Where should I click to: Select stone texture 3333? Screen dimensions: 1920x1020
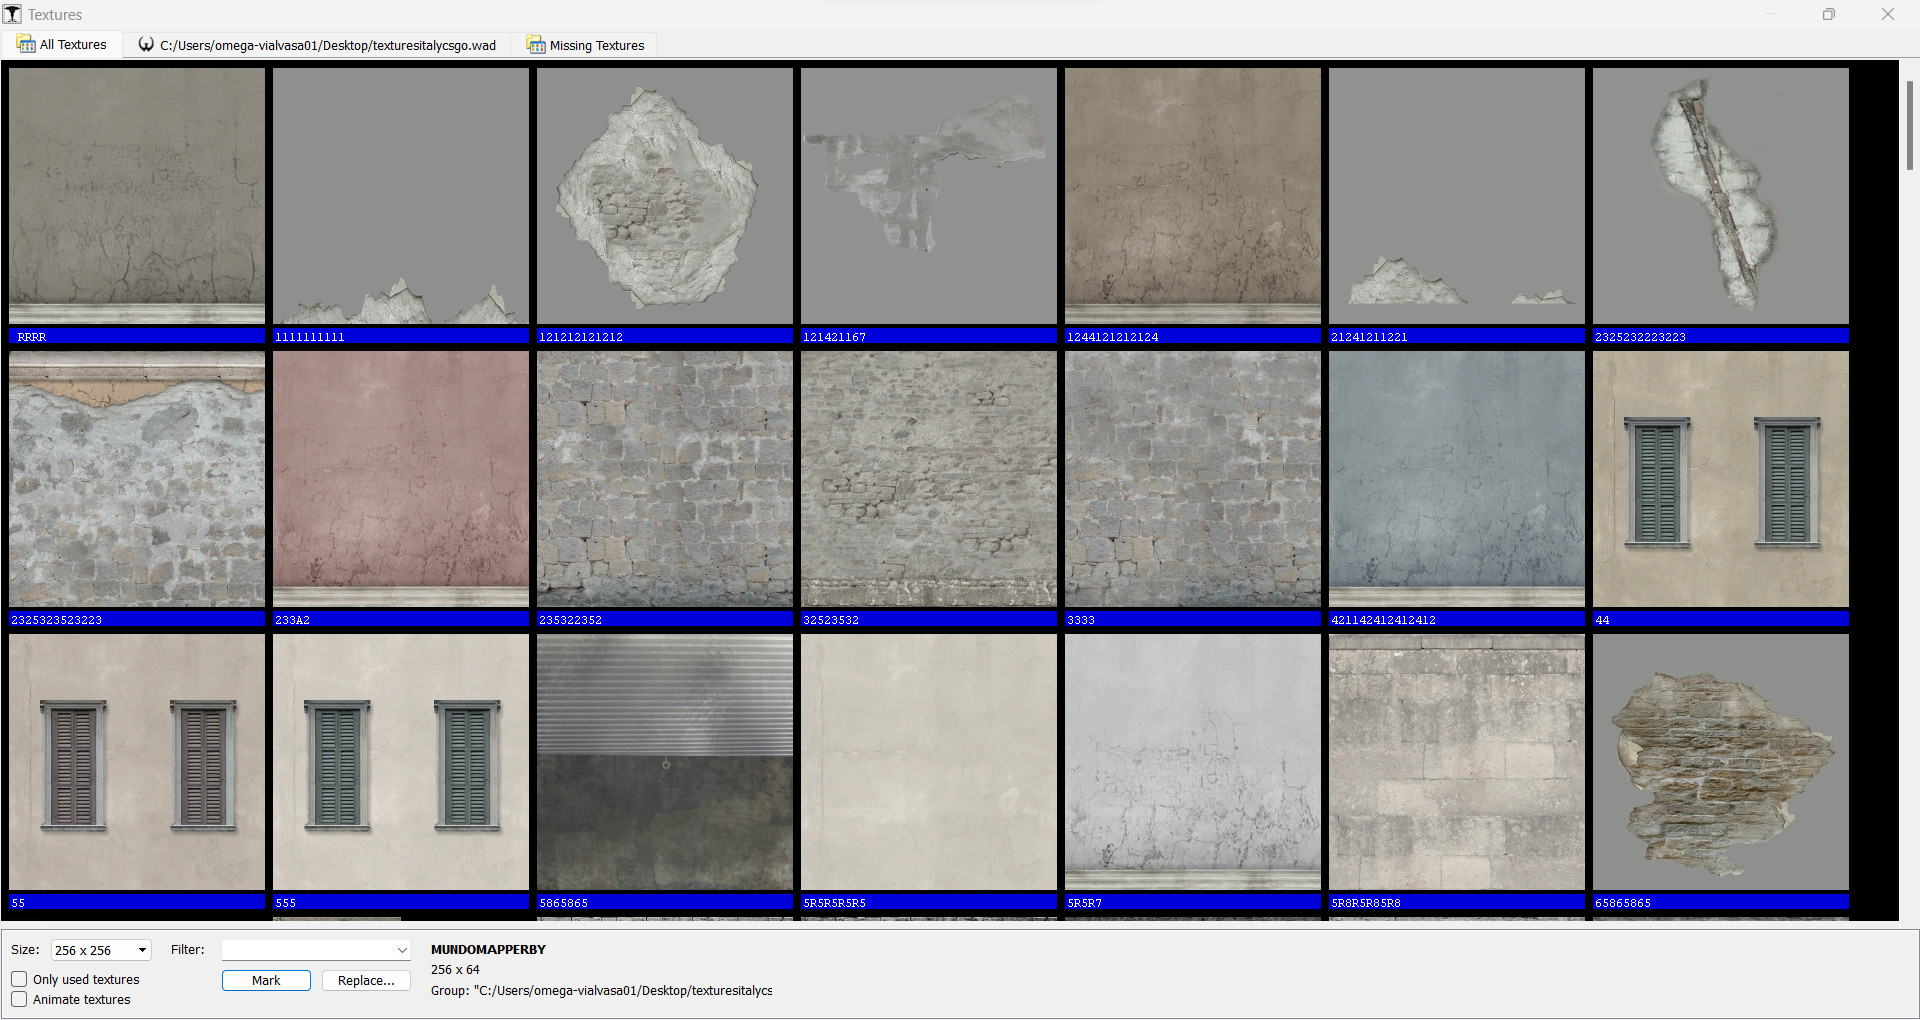1193,479
